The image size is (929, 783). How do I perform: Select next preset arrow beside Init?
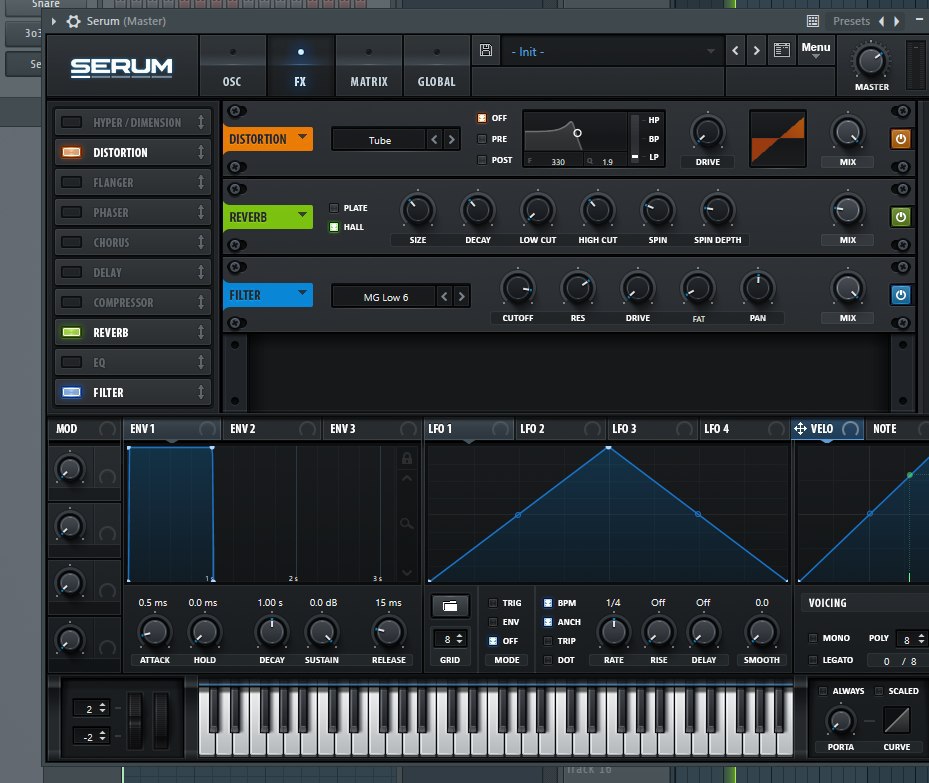pos(757,50)
